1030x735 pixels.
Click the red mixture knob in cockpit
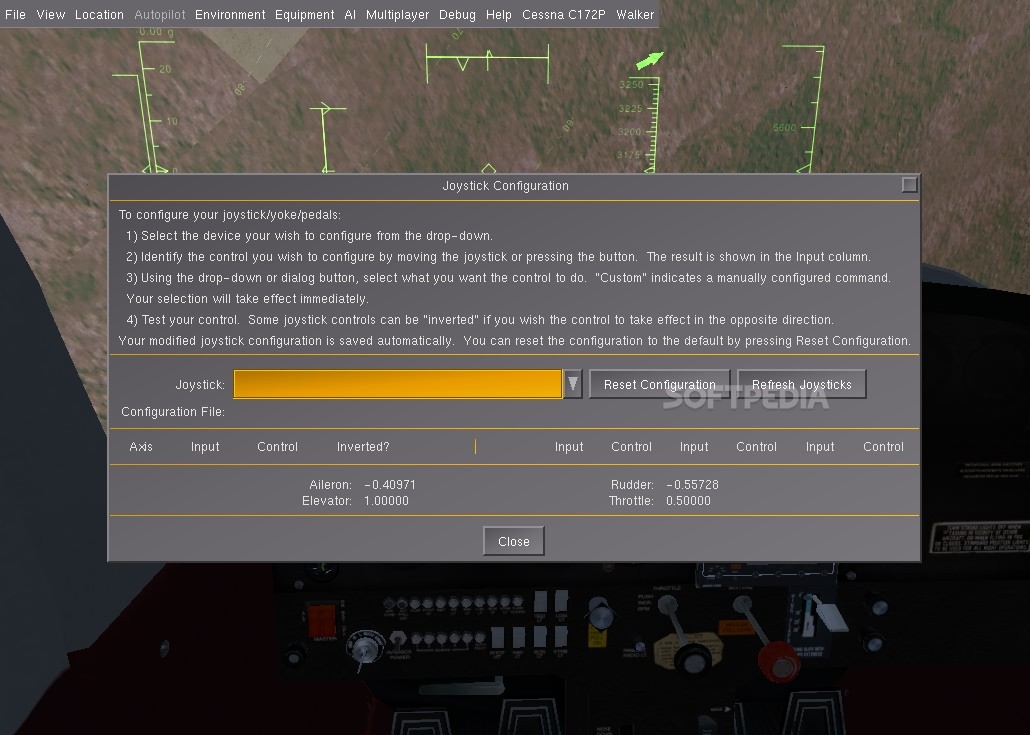(780, 661)
